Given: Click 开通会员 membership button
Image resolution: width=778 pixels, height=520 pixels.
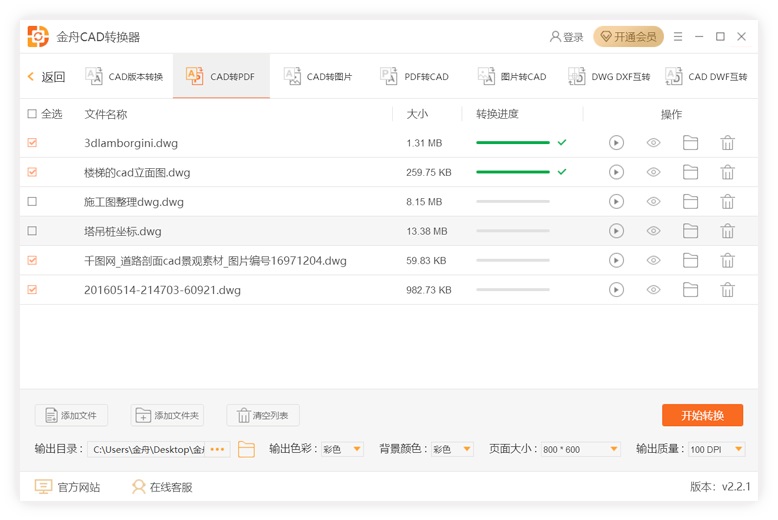Looking at the screenshot, I should point(629,37).
